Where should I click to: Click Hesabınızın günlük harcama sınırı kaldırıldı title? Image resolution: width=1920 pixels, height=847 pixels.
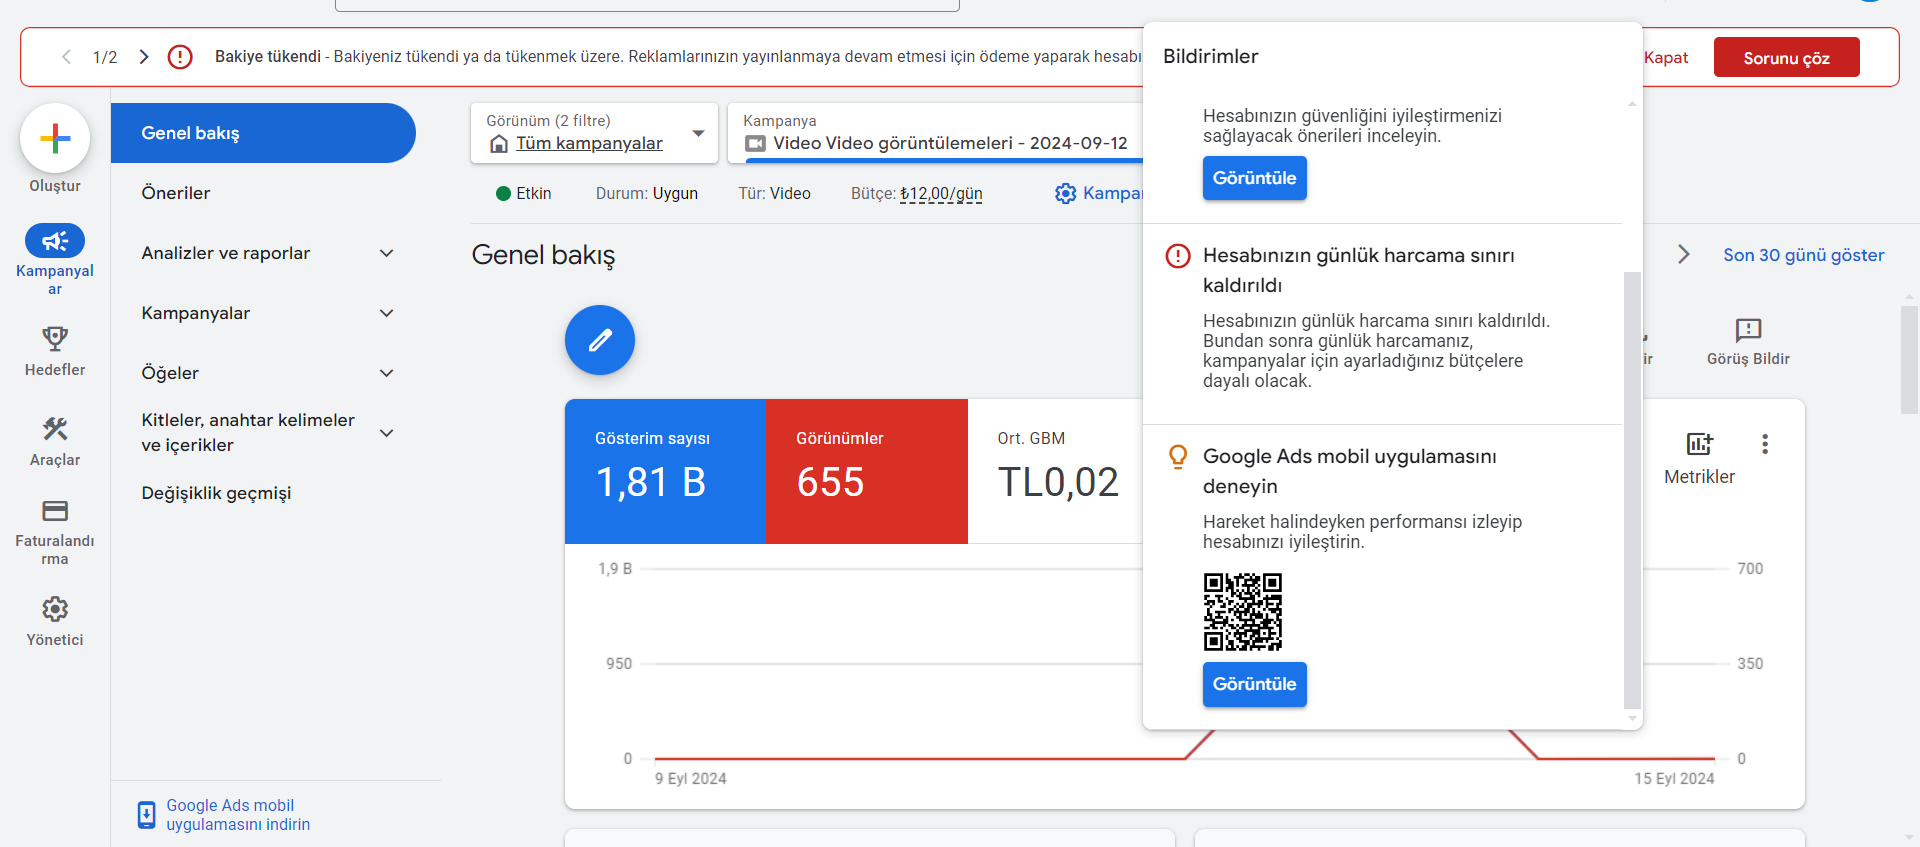[x=1358, y=271]
